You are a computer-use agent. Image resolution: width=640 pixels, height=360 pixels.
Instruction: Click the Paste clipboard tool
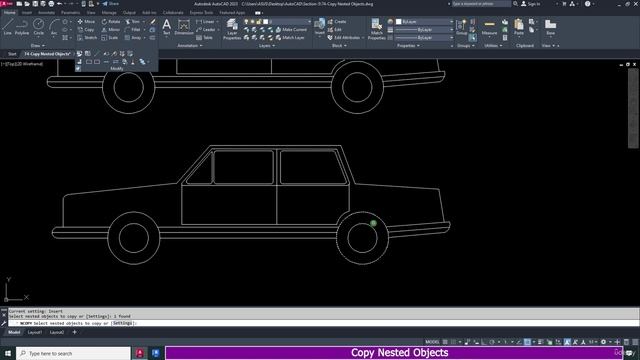point(519,27)
